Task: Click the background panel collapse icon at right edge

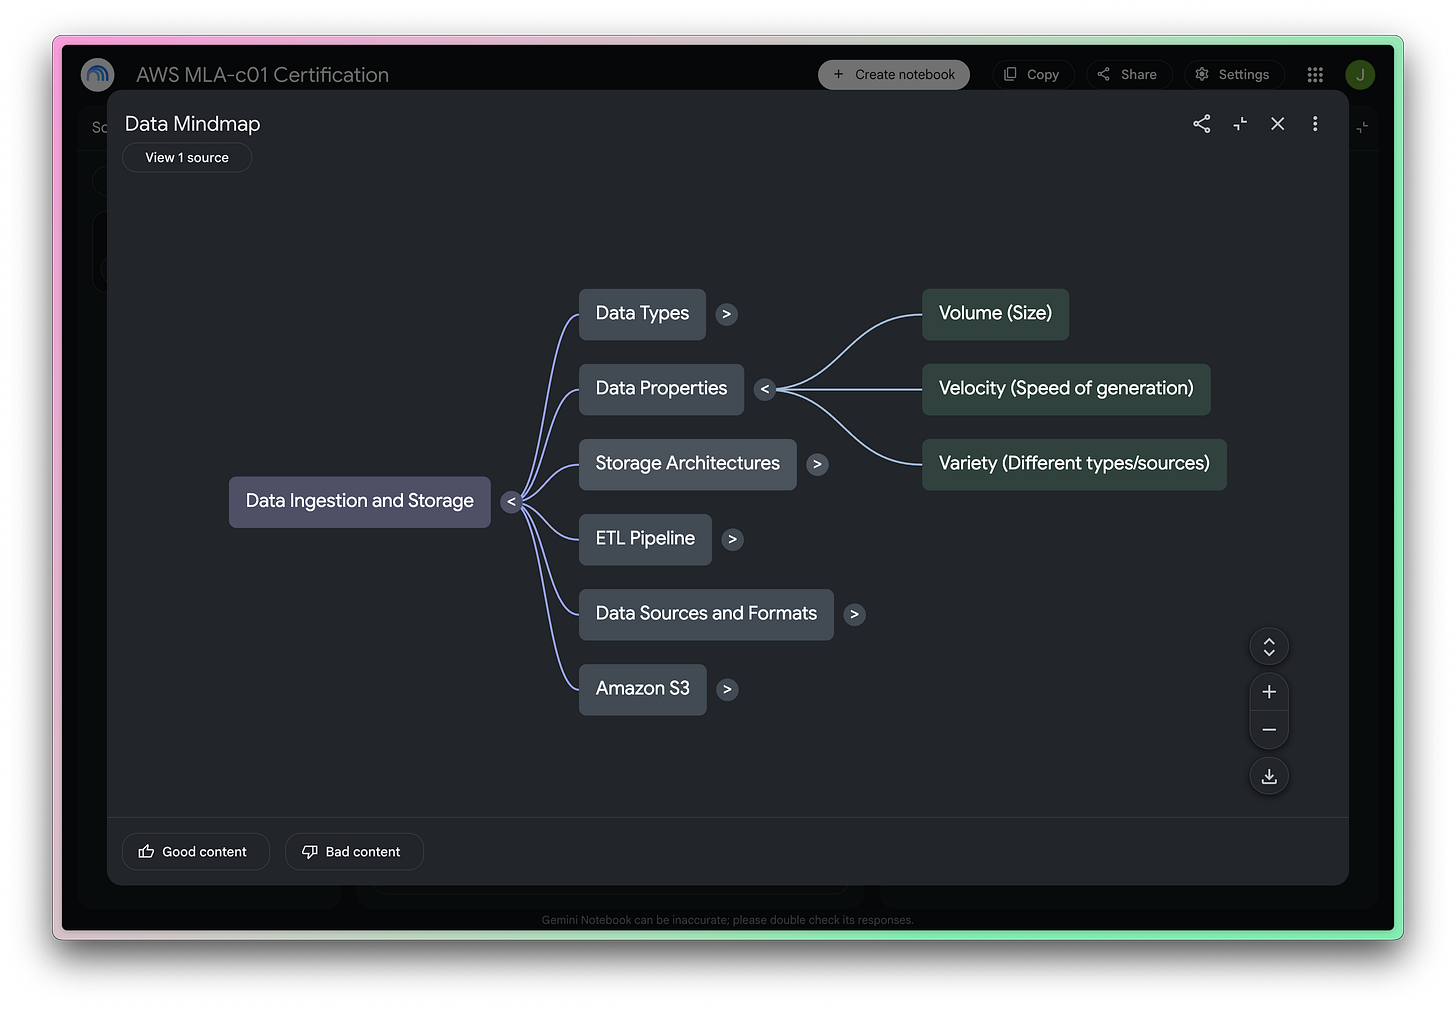Action: 1362,127
